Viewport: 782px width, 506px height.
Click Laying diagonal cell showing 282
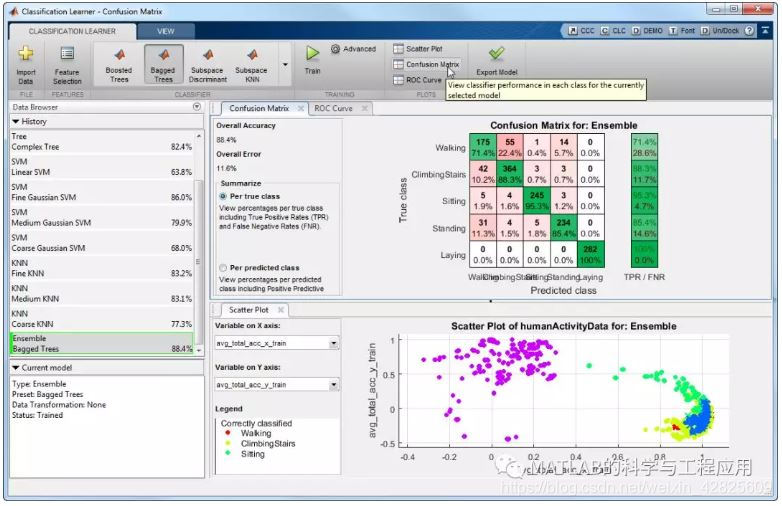[590, 254]
